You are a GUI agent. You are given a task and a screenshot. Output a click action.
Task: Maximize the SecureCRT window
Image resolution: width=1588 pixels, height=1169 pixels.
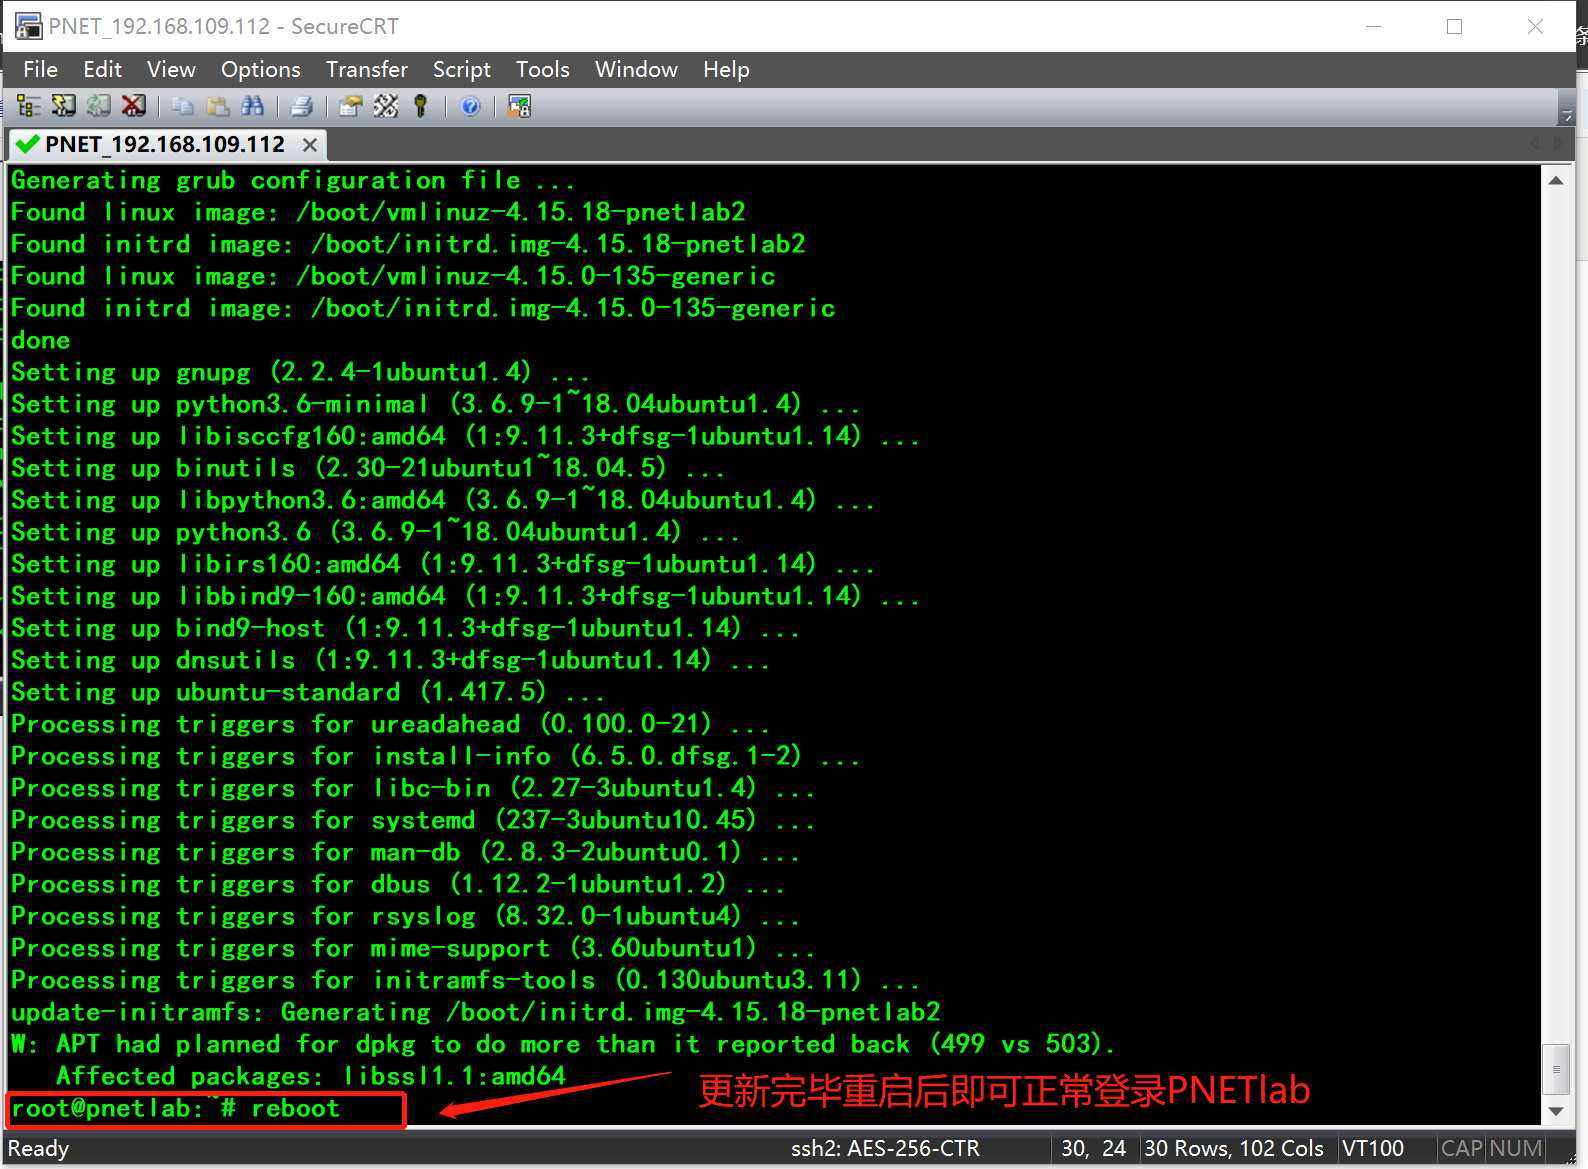[x=1455, y=27]
